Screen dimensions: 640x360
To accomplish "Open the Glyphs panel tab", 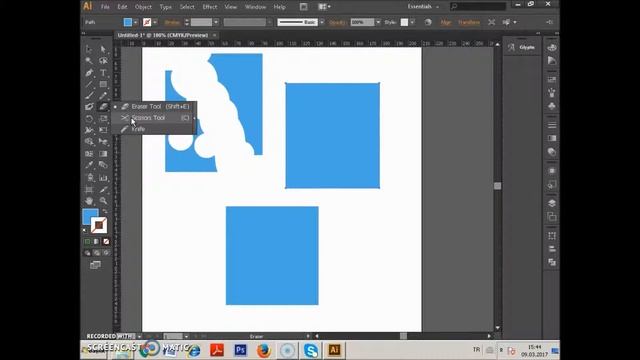I will (523, 48).
